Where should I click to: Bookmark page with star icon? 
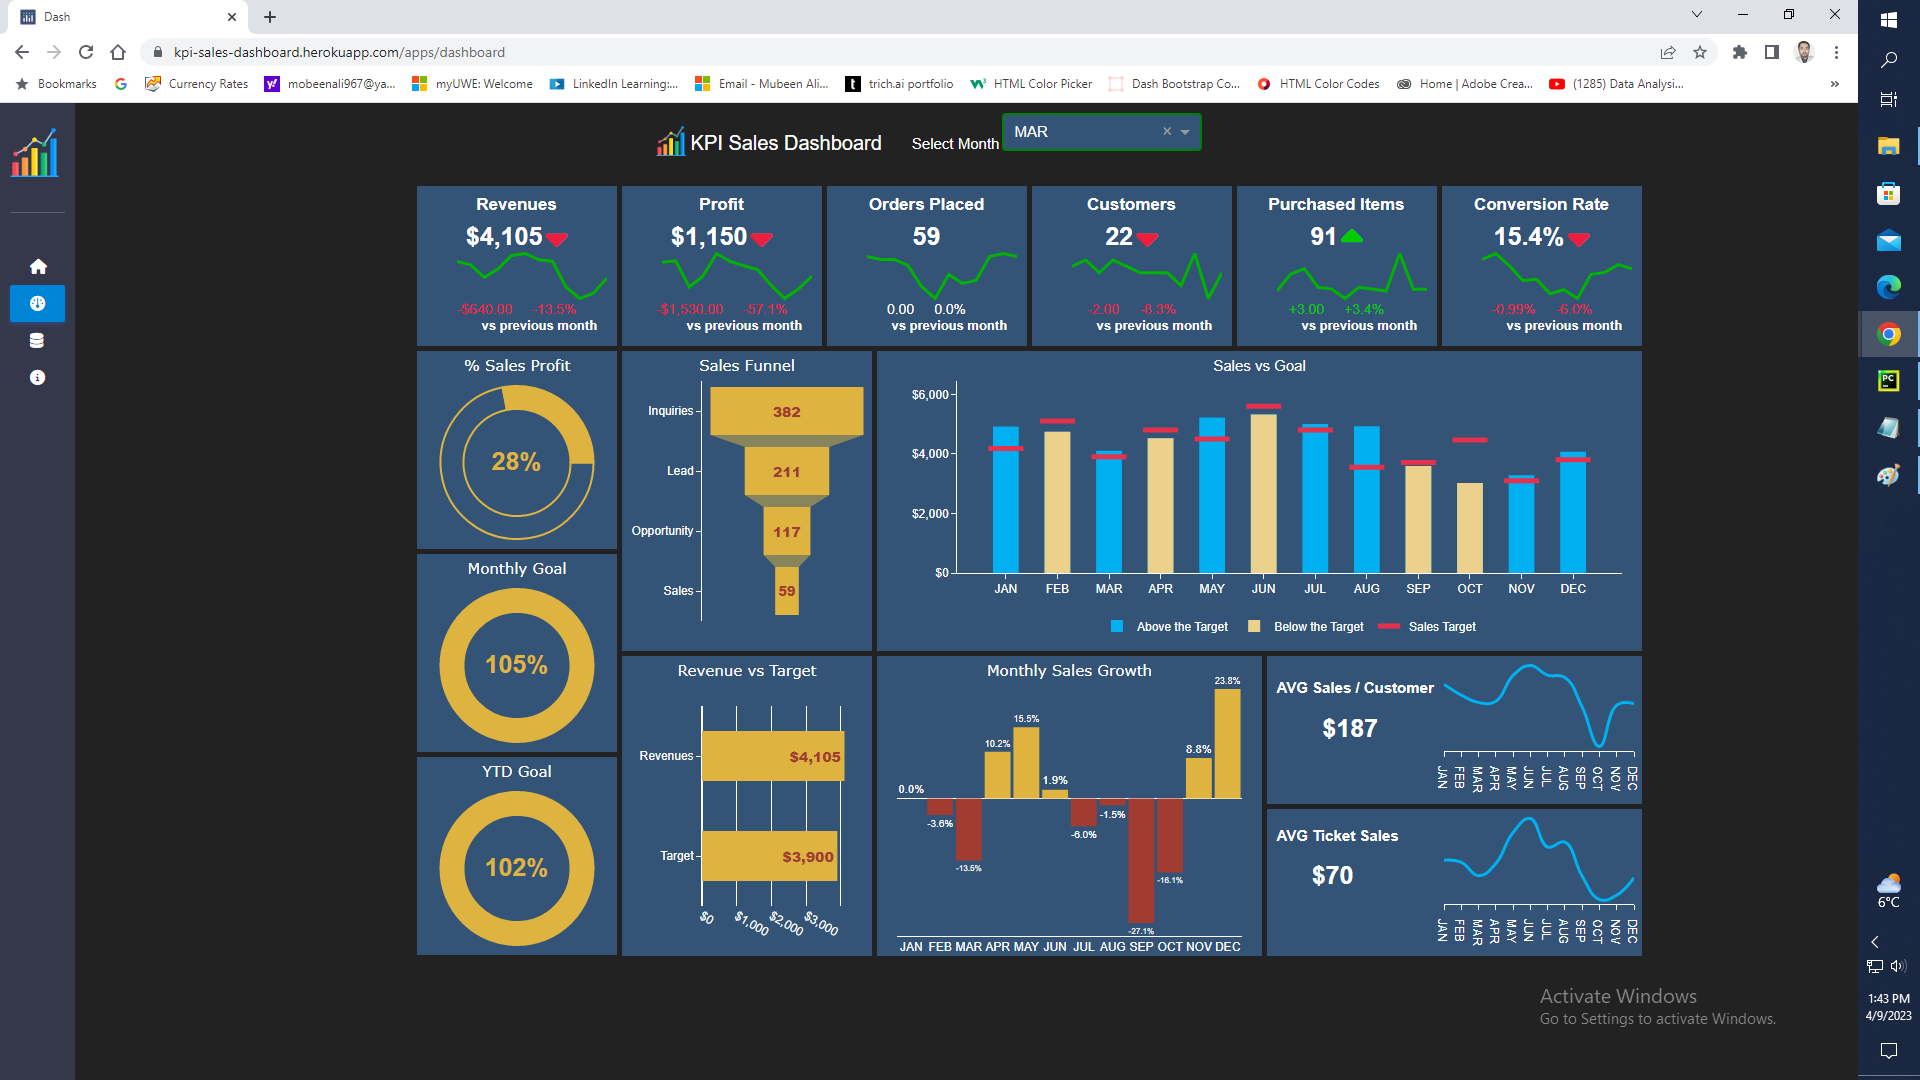click(x=1700, y=52)
